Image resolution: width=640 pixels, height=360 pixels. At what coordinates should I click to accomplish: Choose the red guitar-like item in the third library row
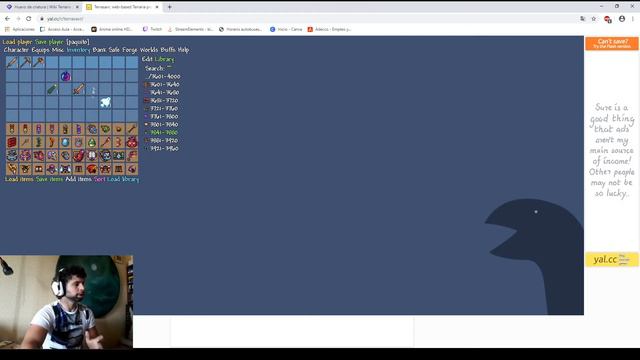click(79, 156)
